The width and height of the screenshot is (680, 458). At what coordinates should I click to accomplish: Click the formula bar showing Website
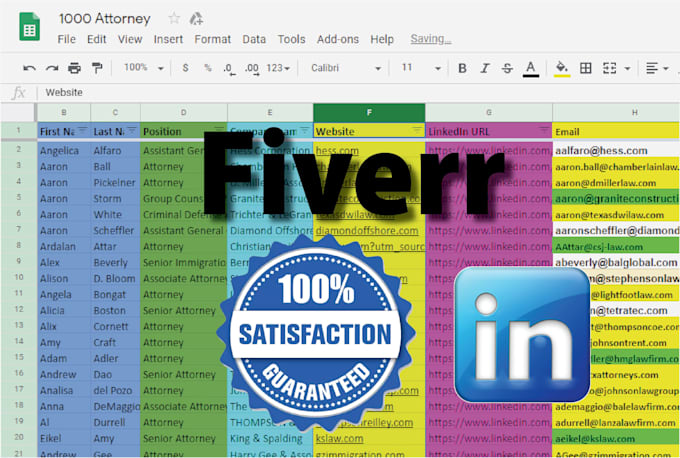[x=358, y=92]
